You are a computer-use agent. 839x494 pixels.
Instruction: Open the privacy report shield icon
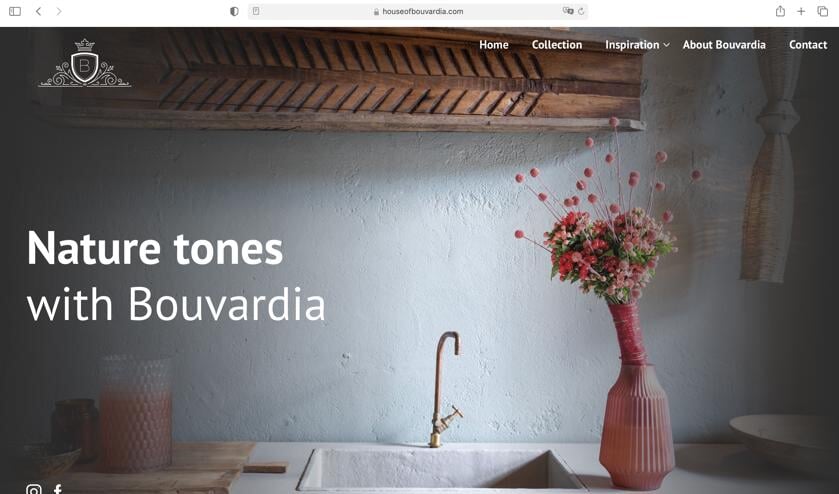(x=234, y=11)
